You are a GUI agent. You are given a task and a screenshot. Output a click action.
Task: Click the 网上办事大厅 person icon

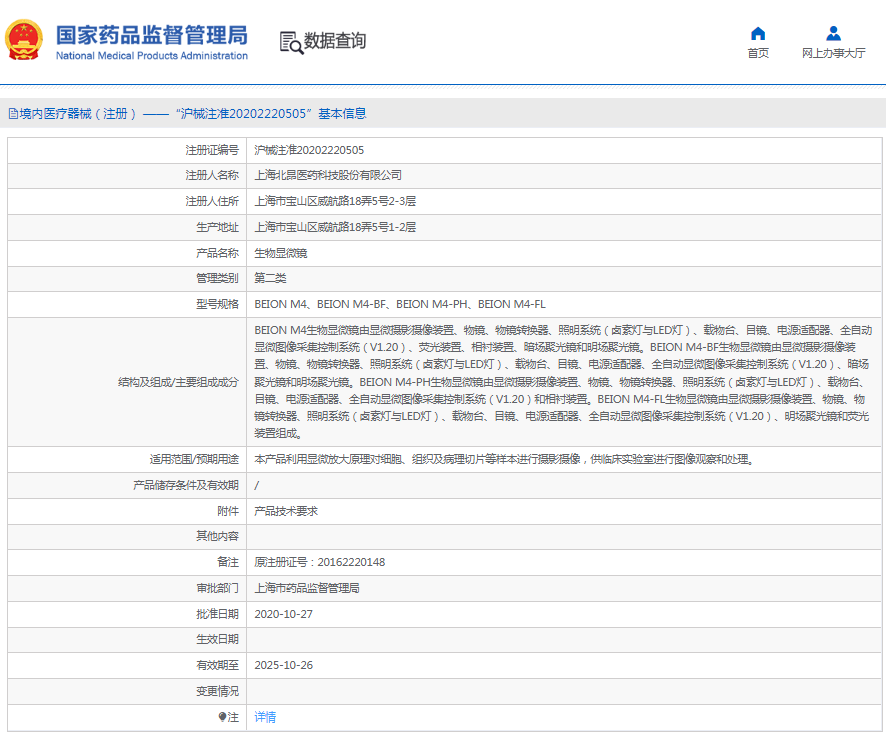833,33
